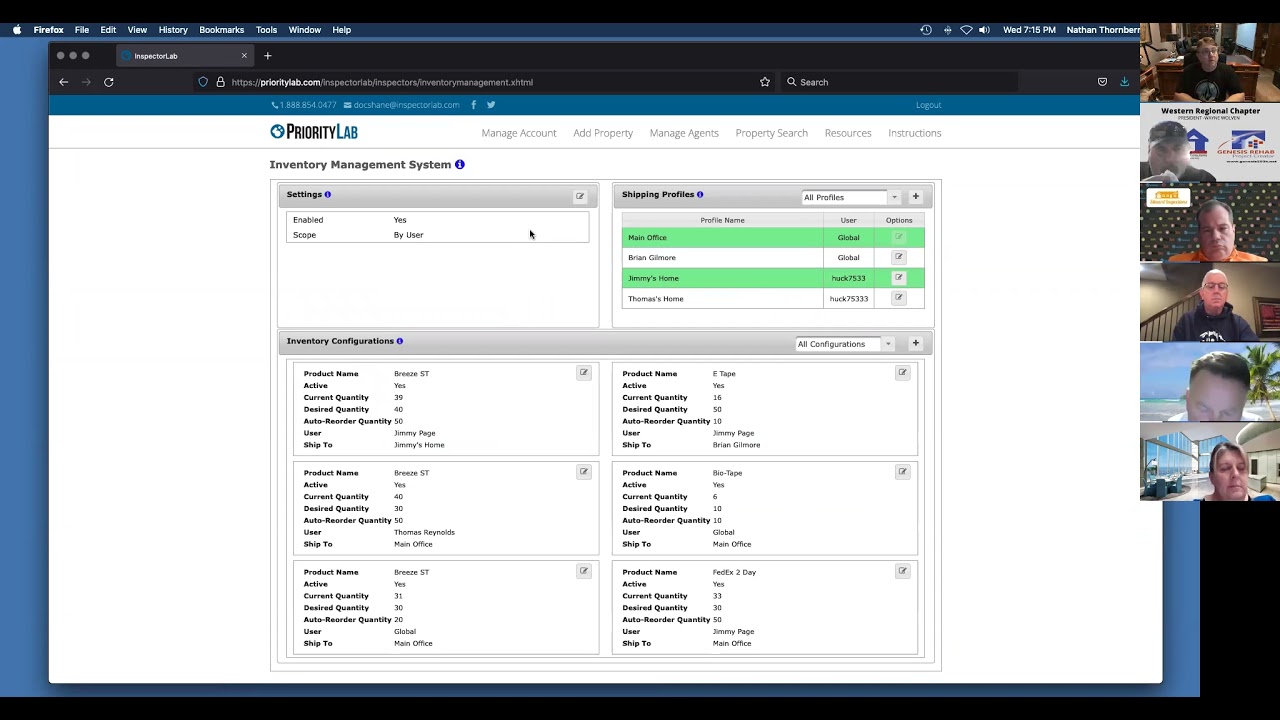Open the All Profiles dropdown
The height and width of the screenshot is (720, 1280).
(851, 197)
